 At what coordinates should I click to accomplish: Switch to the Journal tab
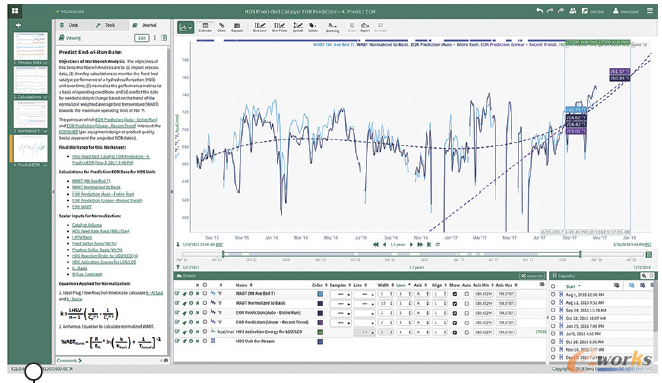click(149, 25)
